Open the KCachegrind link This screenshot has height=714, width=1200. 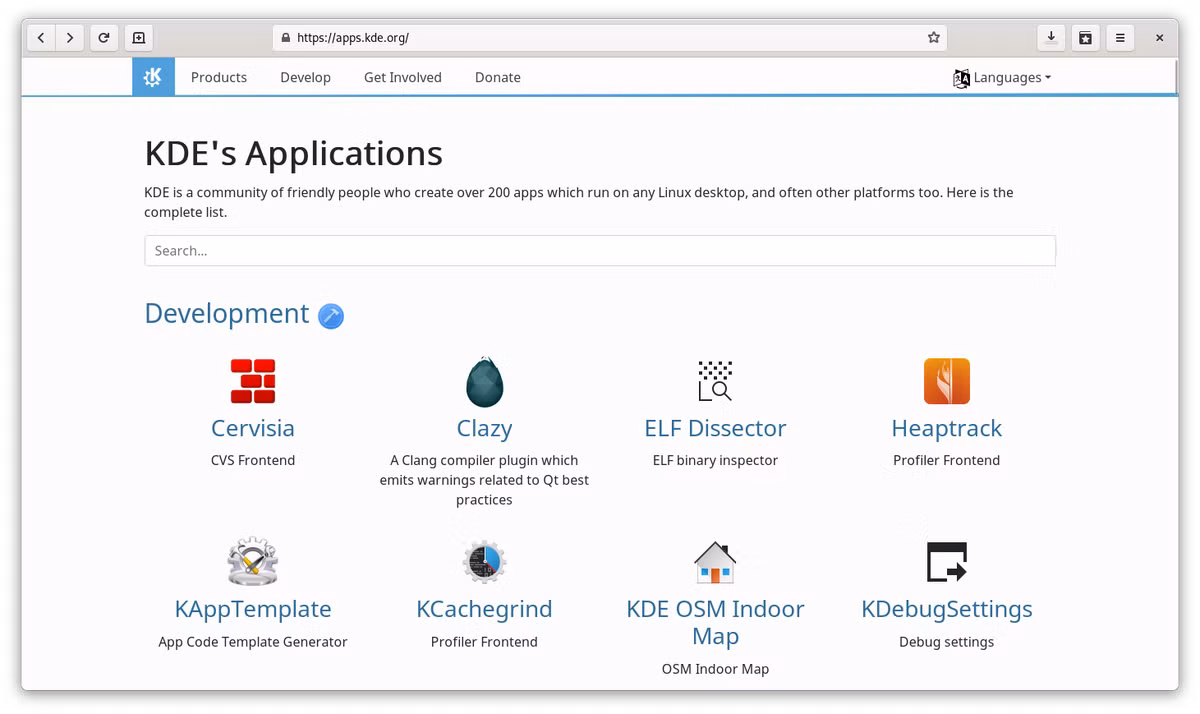pos(484,609)
